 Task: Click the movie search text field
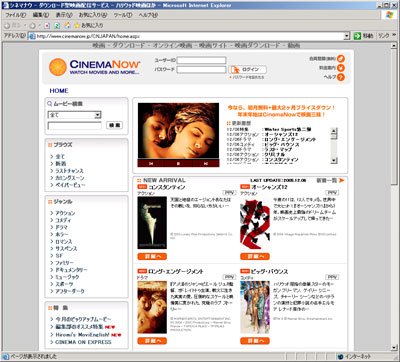tap(75, 126)
